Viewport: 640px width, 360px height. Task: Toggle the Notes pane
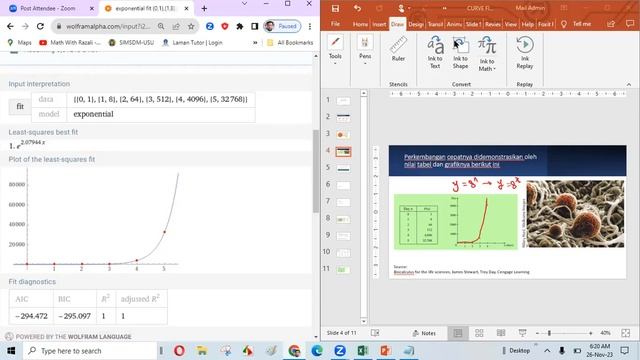point(424,333)
